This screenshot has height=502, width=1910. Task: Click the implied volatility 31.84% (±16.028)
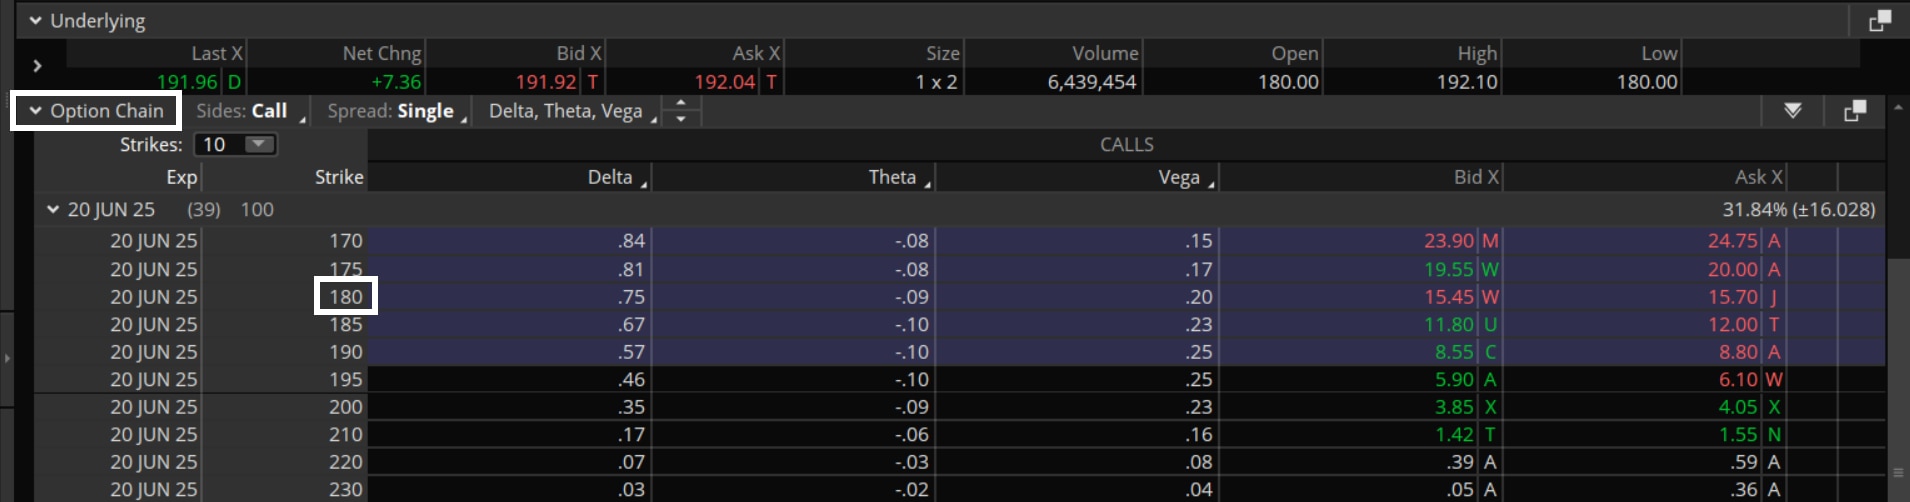tap(1799, 210)
